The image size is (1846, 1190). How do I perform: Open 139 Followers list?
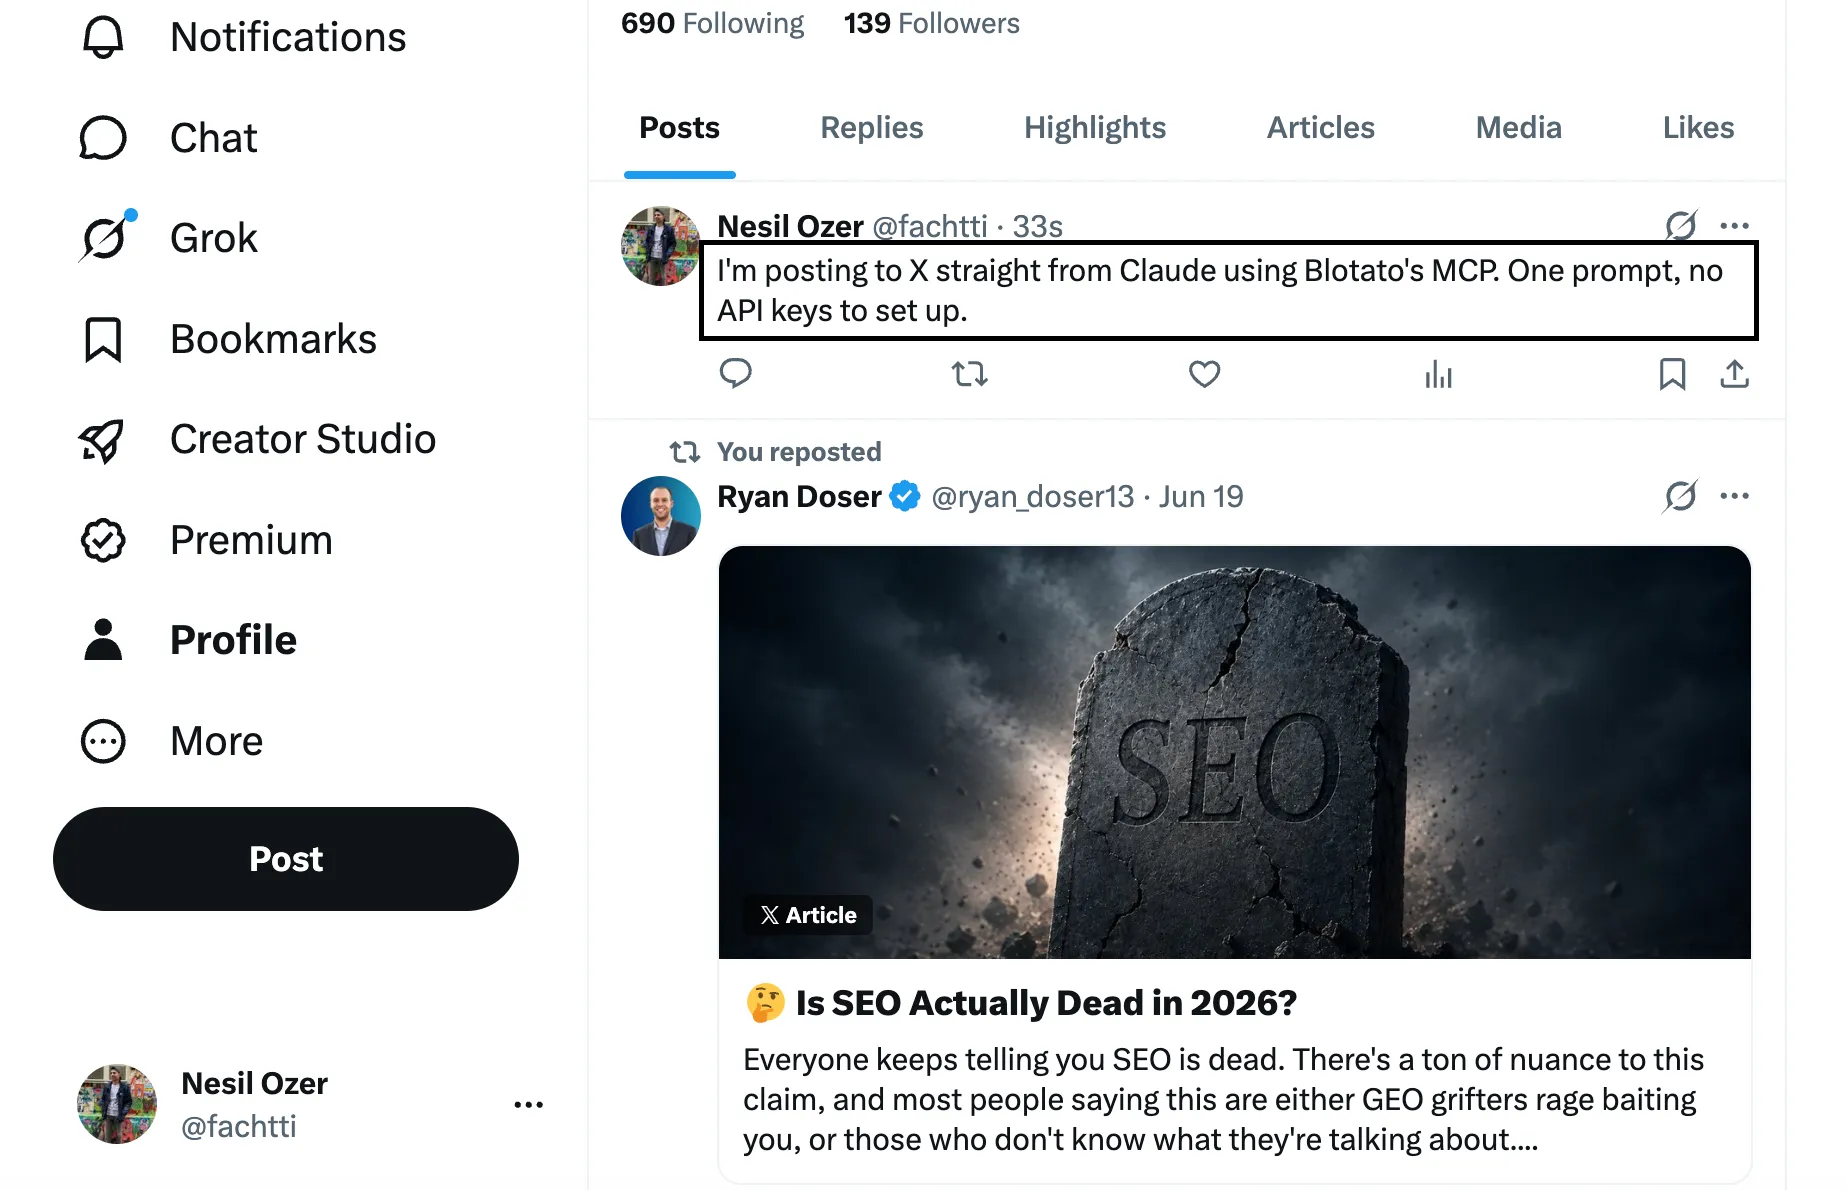(x=932, y=23)
